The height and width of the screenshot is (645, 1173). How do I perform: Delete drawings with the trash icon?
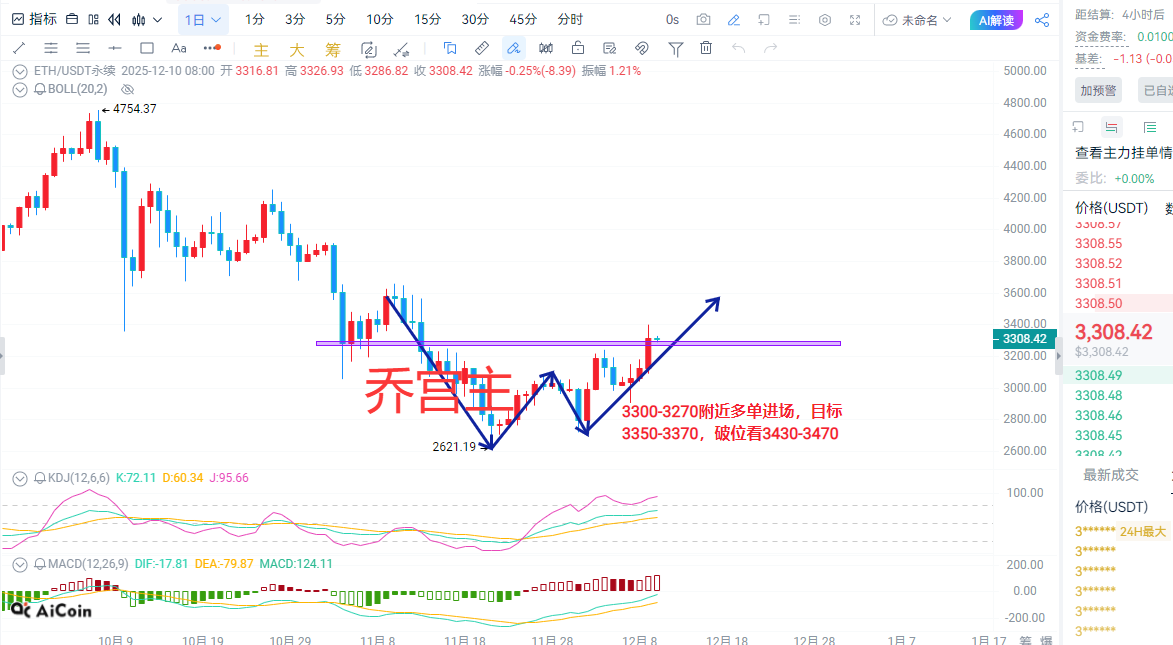coord(706,48)
